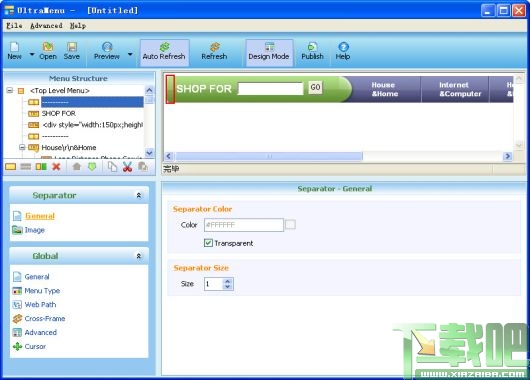
Task: Click the Refresh toolbar icon
Action: click(214, 51)
